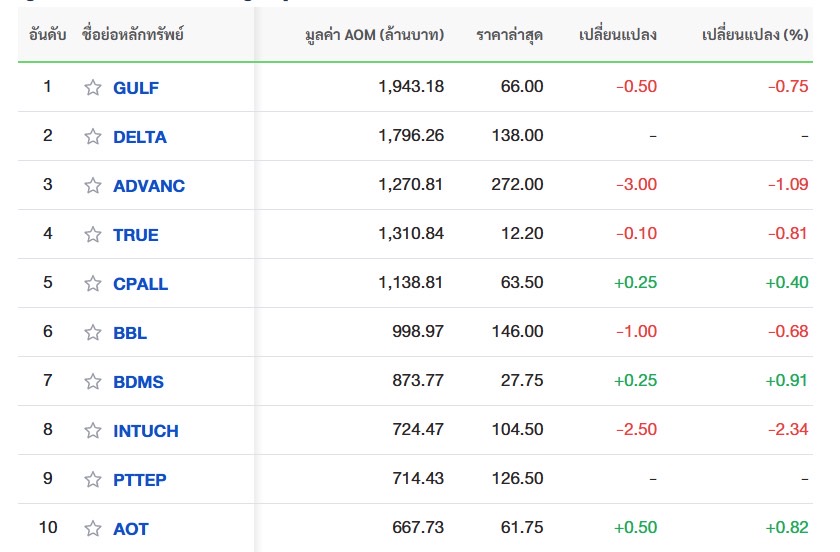Click BBL percent change -0.68
The image size is (840, 552).
[x=788, y=332]
